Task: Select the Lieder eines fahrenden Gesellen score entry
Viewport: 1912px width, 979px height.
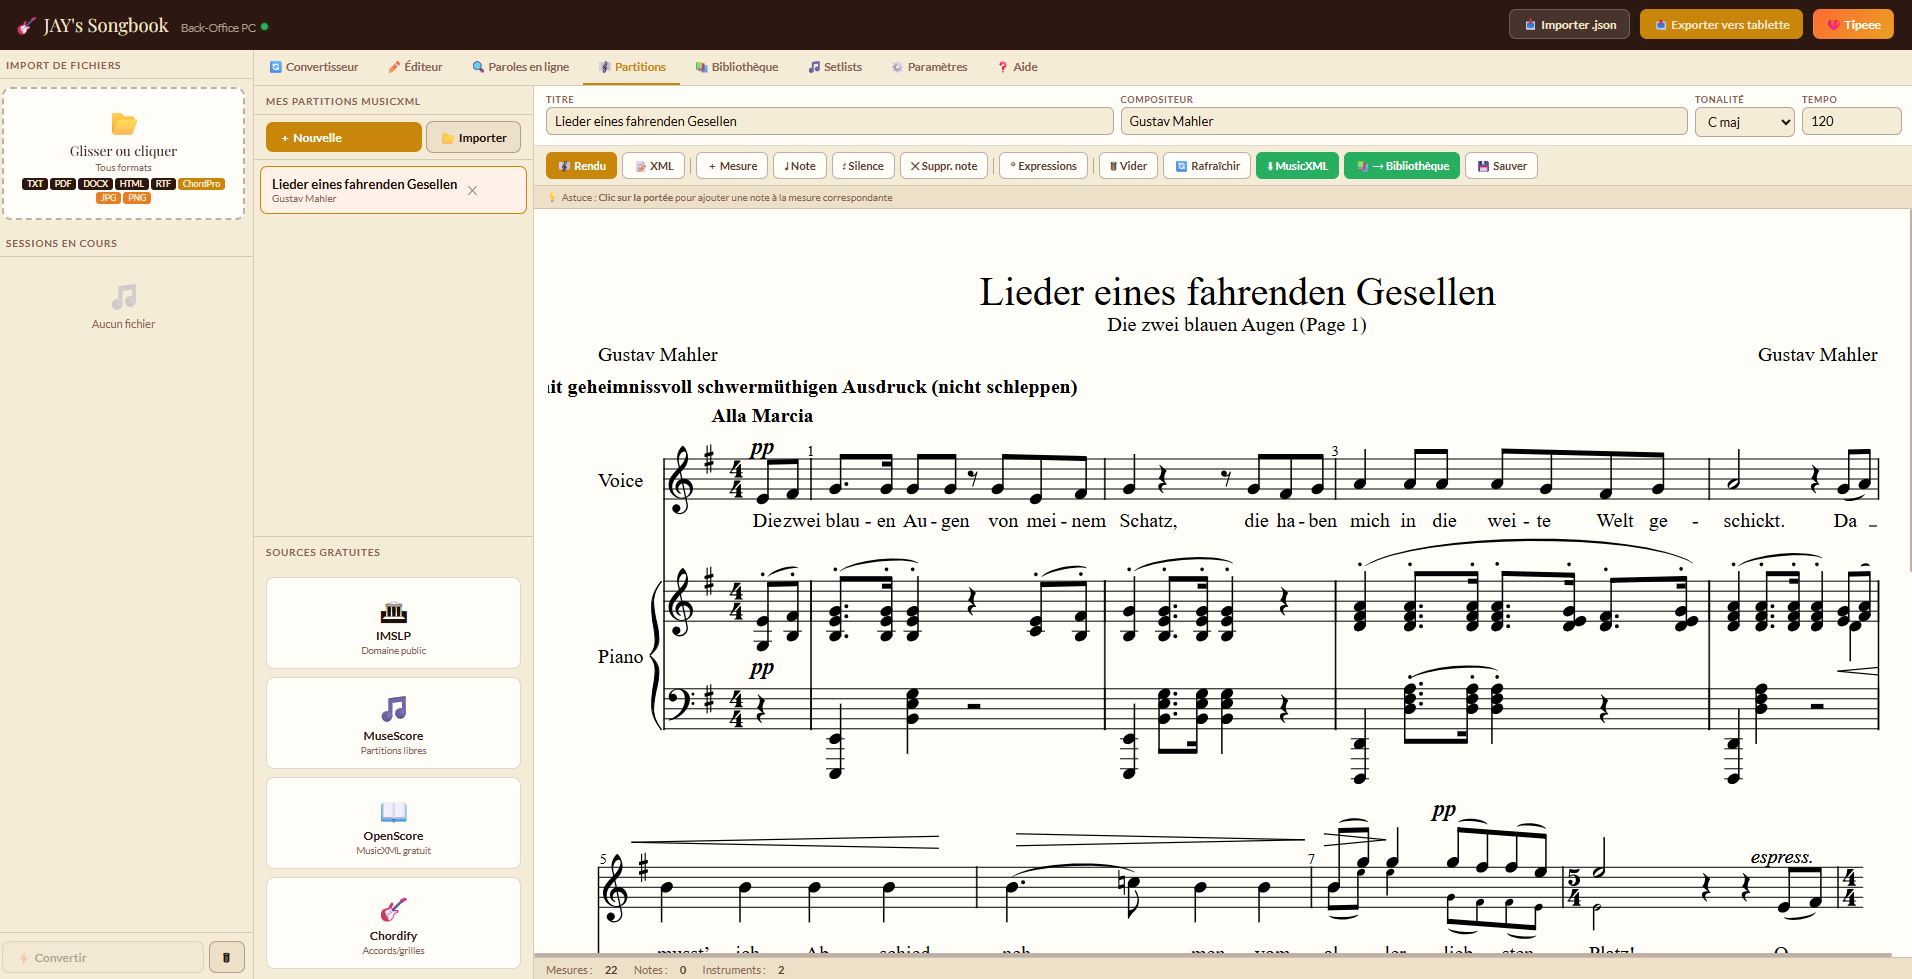Action: pyautogui.click(x=393, y=190)
